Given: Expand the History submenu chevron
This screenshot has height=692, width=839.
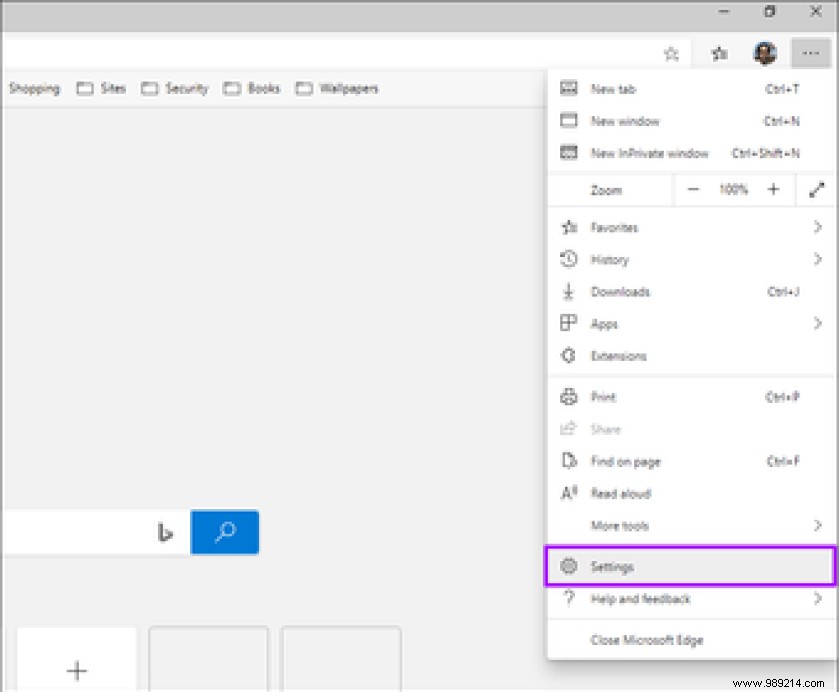Looking at the screenshot, I should (x=818, y=259).
